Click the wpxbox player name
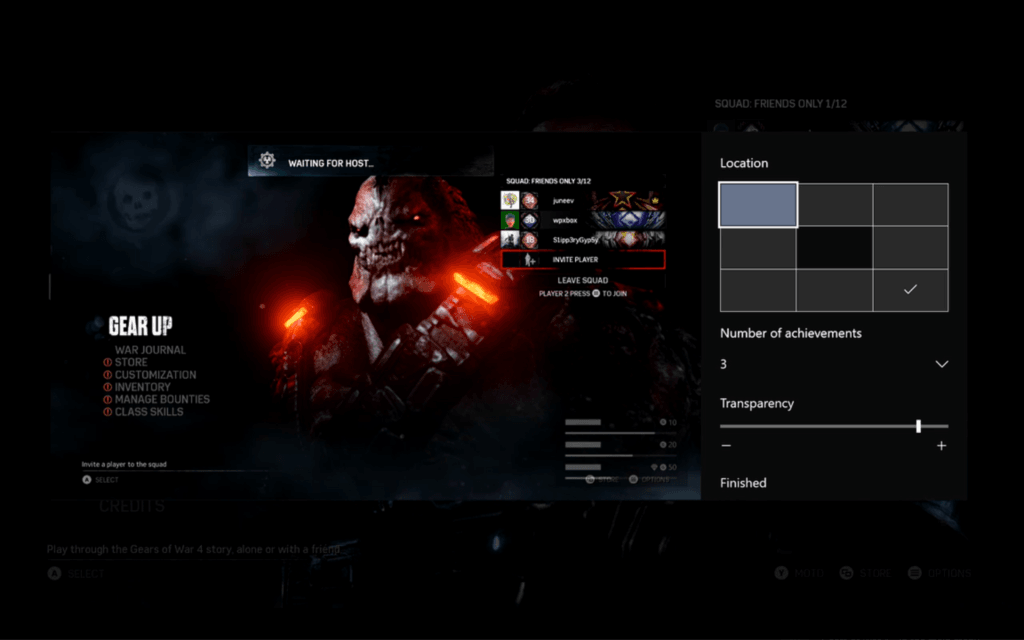Viewport: 1024px width, 640px height. coord(565,220)
